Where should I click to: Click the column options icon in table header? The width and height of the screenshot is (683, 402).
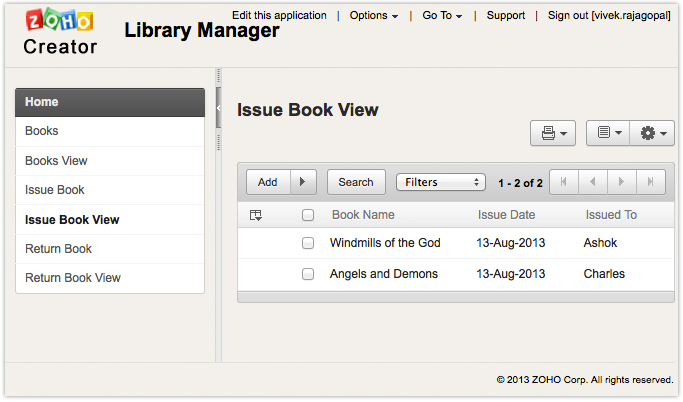point(256,215)
